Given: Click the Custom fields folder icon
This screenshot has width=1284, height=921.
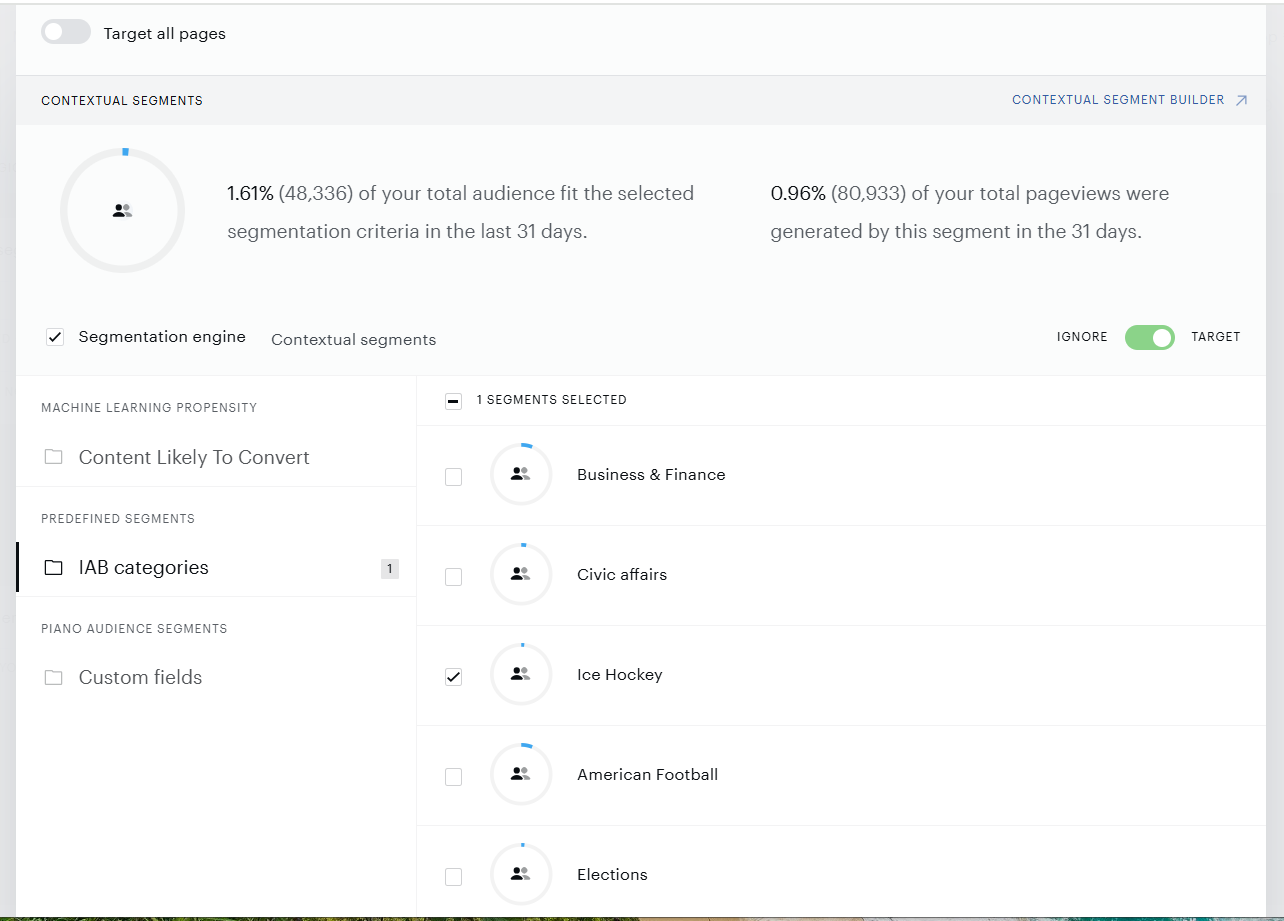Looking at the screenshot, I should click(x=53, y=677).
